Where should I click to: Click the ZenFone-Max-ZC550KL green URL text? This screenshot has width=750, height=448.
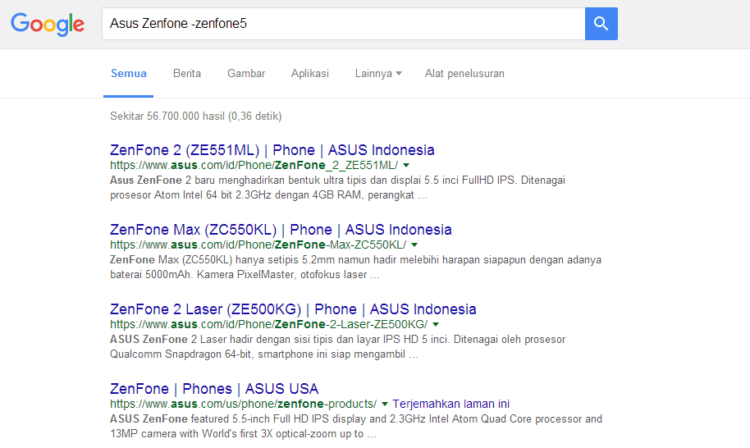point(258,245)
